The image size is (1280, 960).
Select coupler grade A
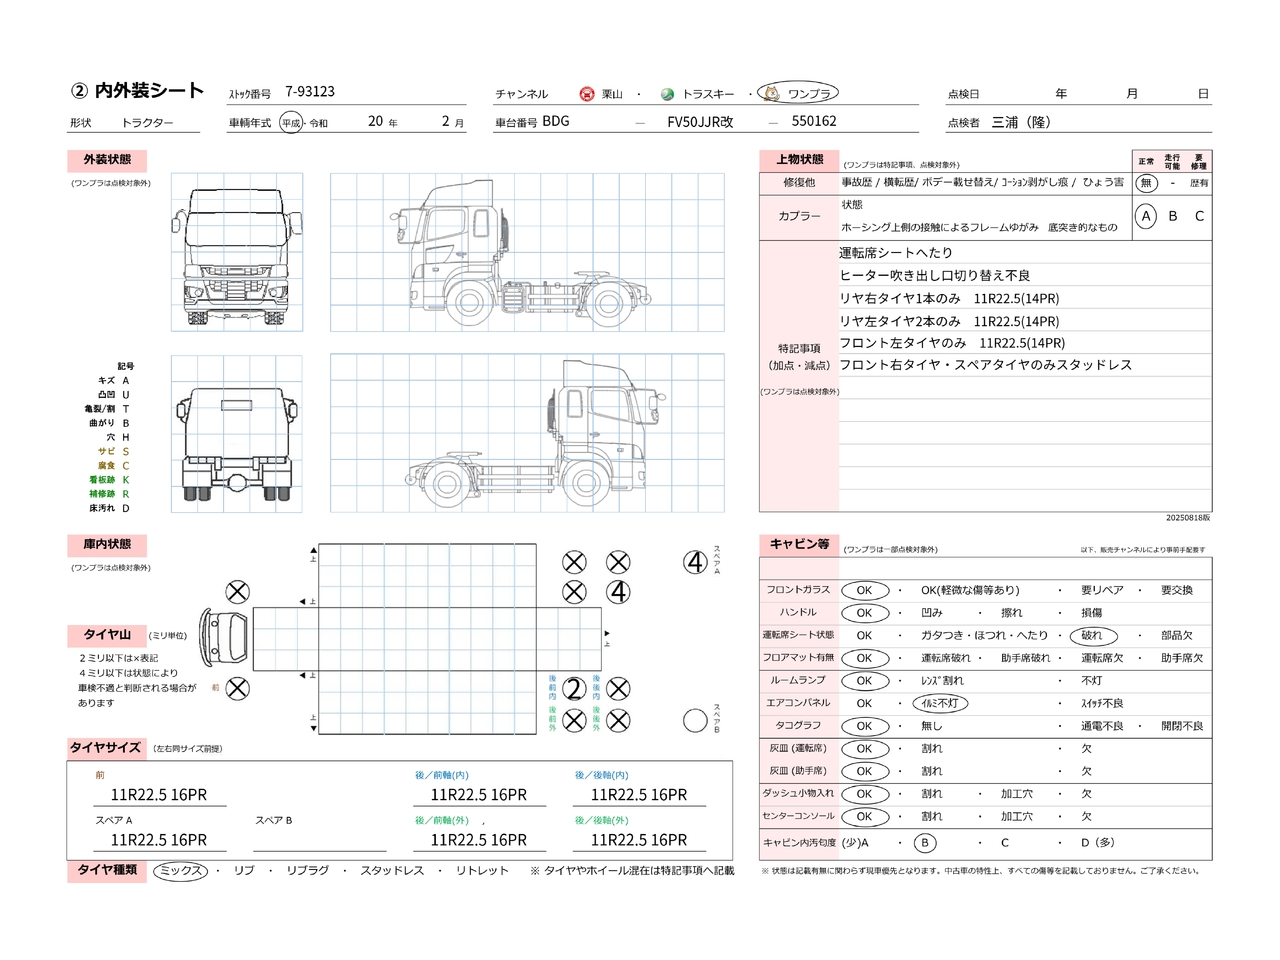pyautogui.click(x=1146, y=216)
